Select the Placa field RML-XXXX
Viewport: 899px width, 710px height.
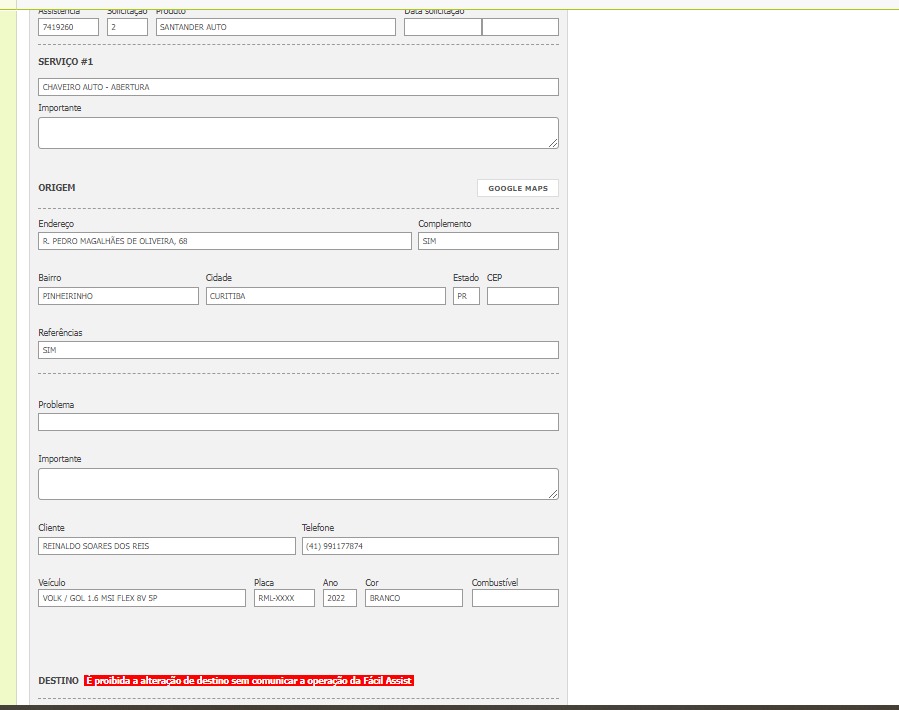coord(284,598)
